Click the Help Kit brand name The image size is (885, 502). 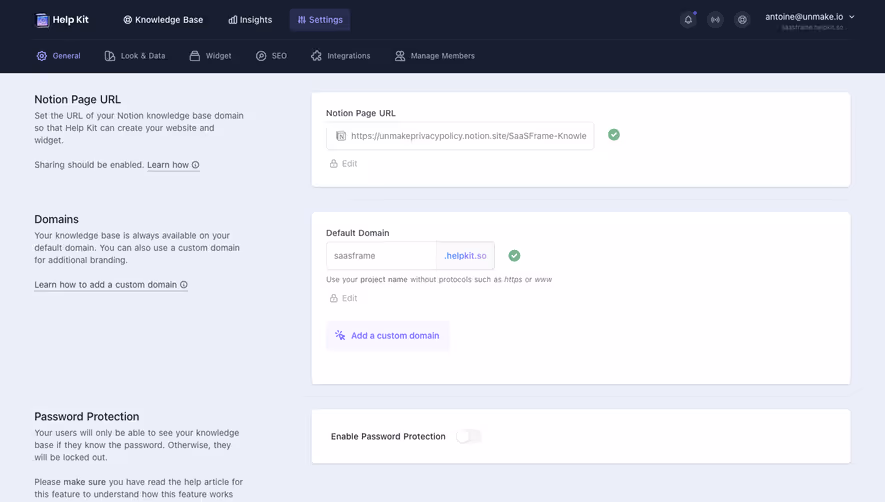point(71,20)
